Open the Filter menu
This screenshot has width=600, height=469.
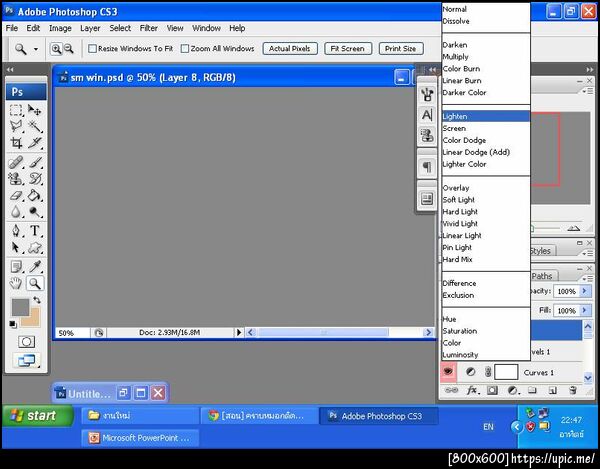(x=148, y=28)
